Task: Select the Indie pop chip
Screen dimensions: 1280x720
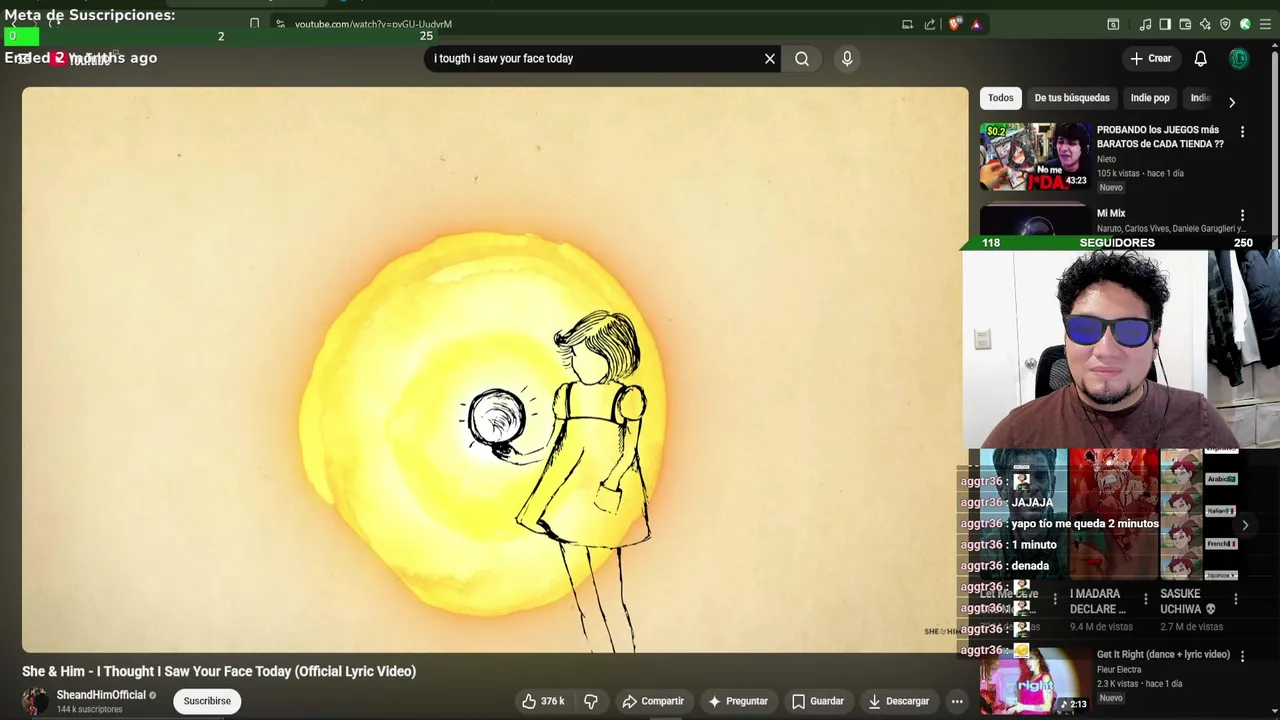Action: [1150, 98]
